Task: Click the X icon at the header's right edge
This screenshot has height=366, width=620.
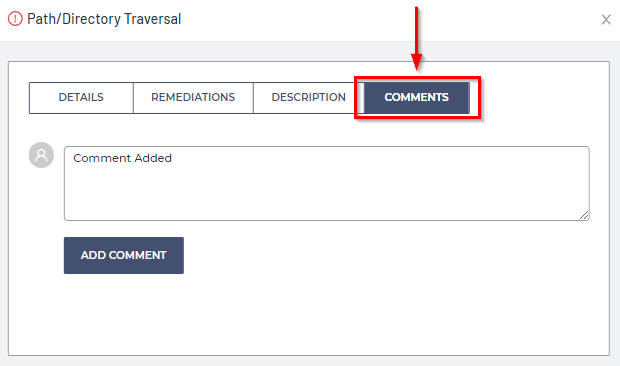Action: click(x=606, y=19)
